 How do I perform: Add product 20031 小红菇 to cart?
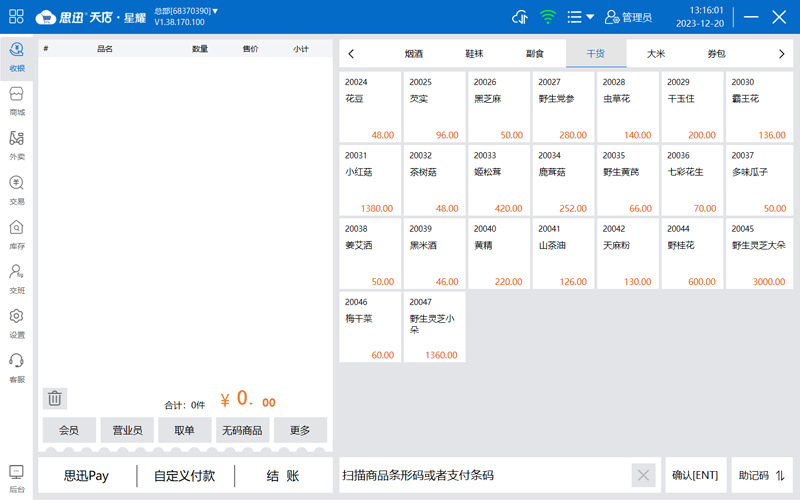(x=370, y=181)
